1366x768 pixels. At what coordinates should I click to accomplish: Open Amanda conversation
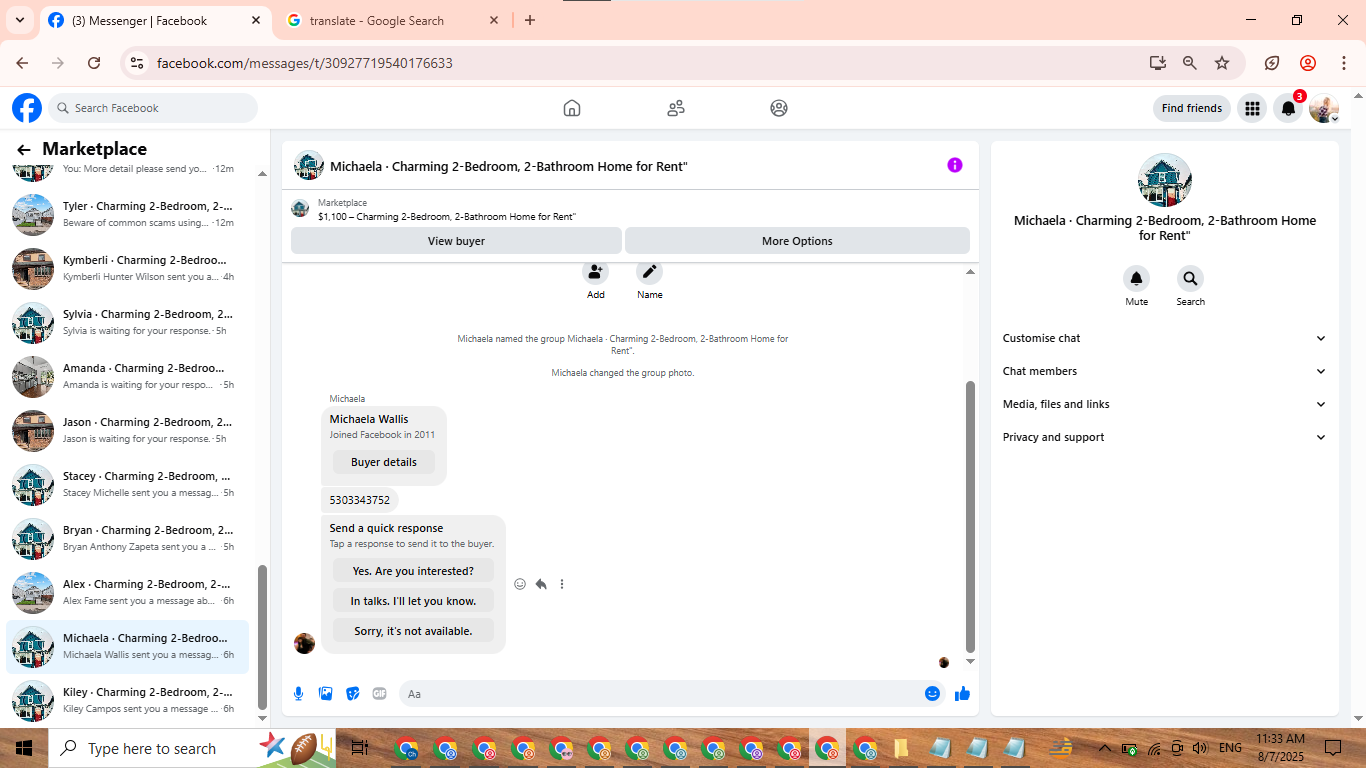(128, 376)
